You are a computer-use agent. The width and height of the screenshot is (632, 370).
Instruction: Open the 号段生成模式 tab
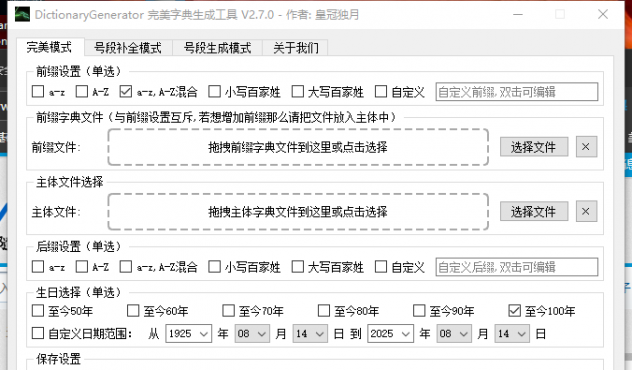(x=217, y=48)
